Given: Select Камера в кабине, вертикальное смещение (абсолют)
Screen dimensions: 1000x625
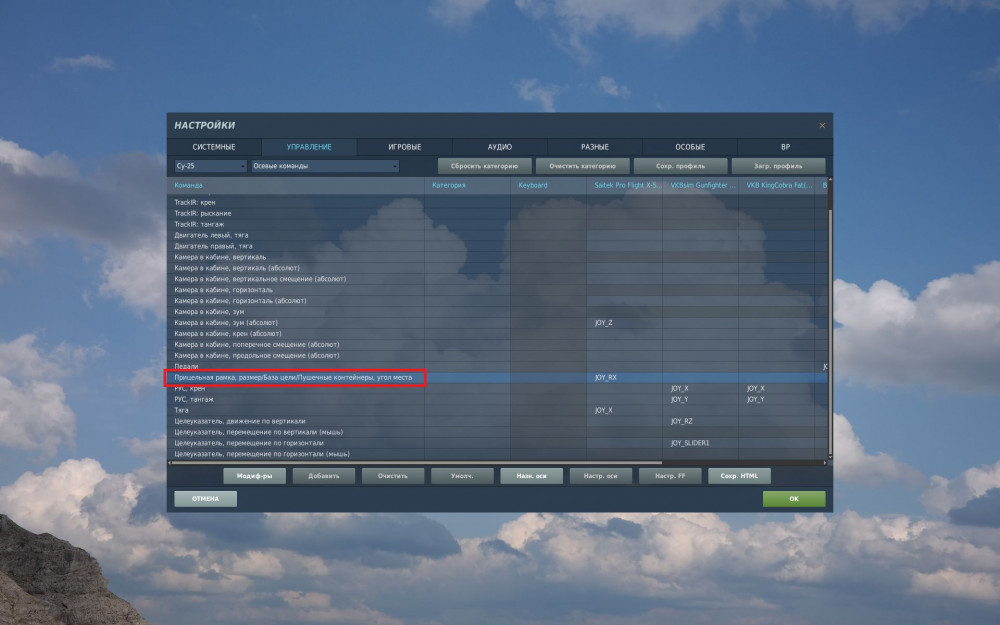Looking at the screenshot, I should pyautogui.click(x=497, y=279).
